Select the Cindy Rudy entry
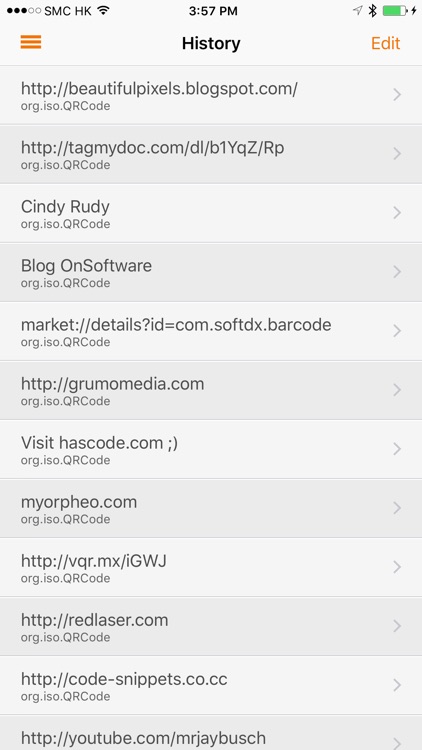Viewport: 422px width, 750px height. click(211, 213)
